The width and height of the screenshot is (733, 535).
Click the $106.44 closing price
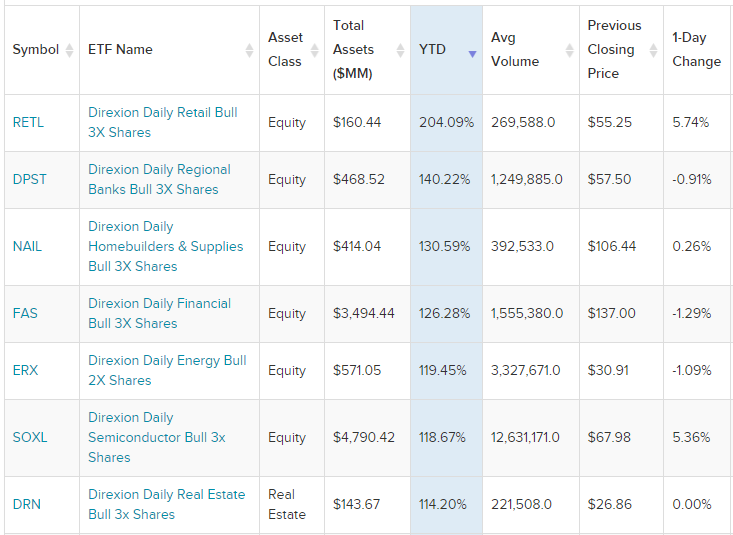pos(612,246)
